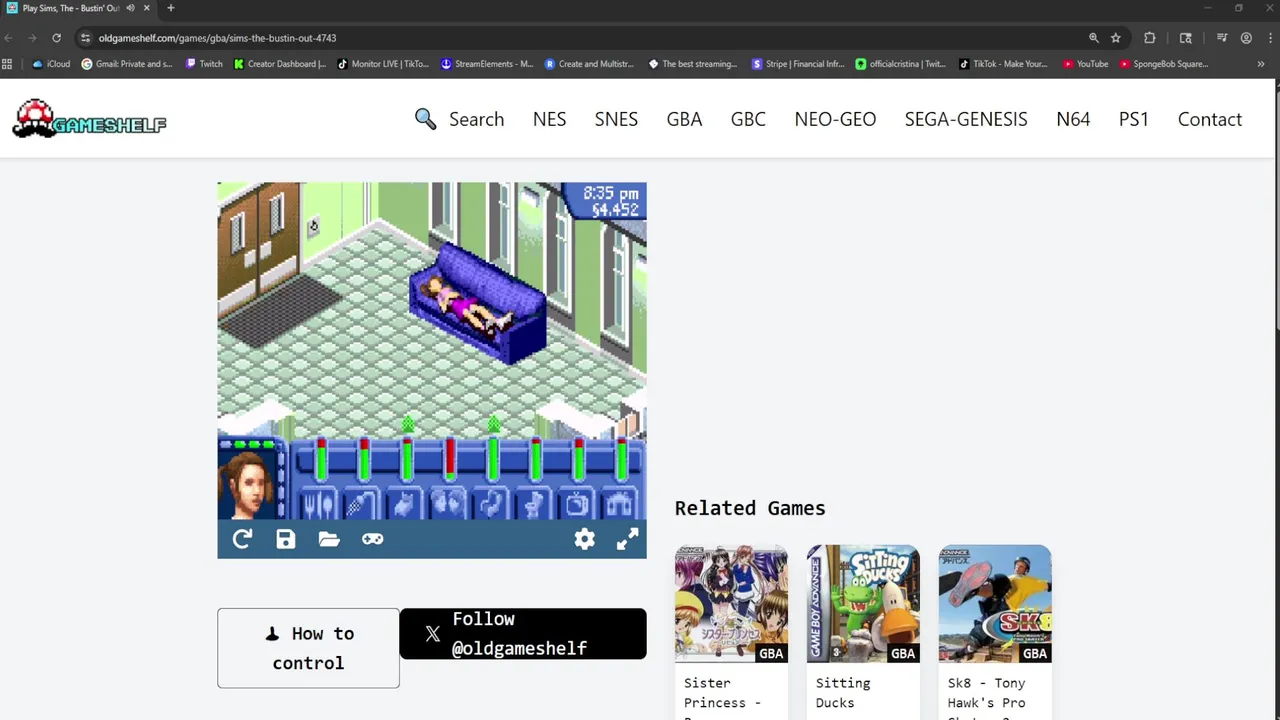Open the YouTube bookmark
Image resolution: width=1280 pixels, height=720 pixels.
coord(1085,64)
